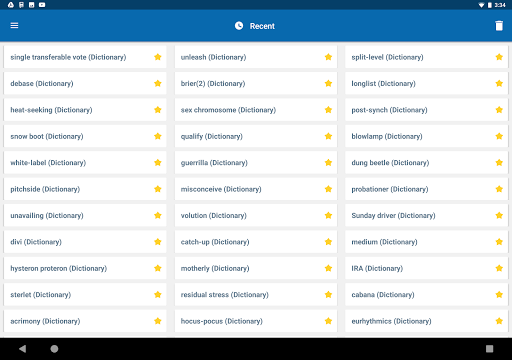Toggle favorite star for white-label
This screenshot has height=360, width=512.
[x=158, y=162]
